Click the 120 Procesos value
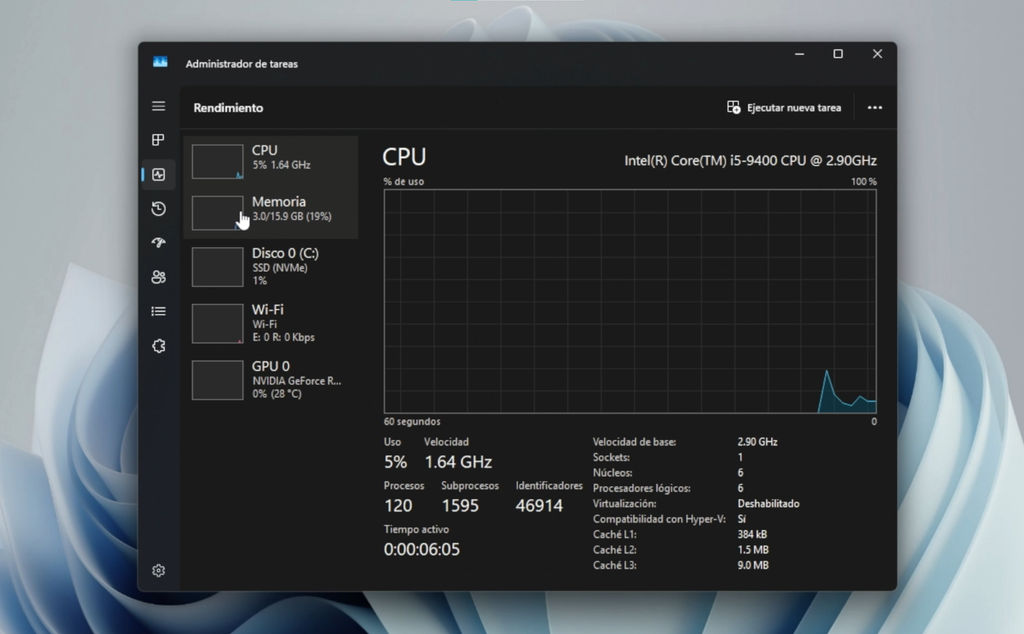This screenshot has width=1024, height=634. (398, 506)
